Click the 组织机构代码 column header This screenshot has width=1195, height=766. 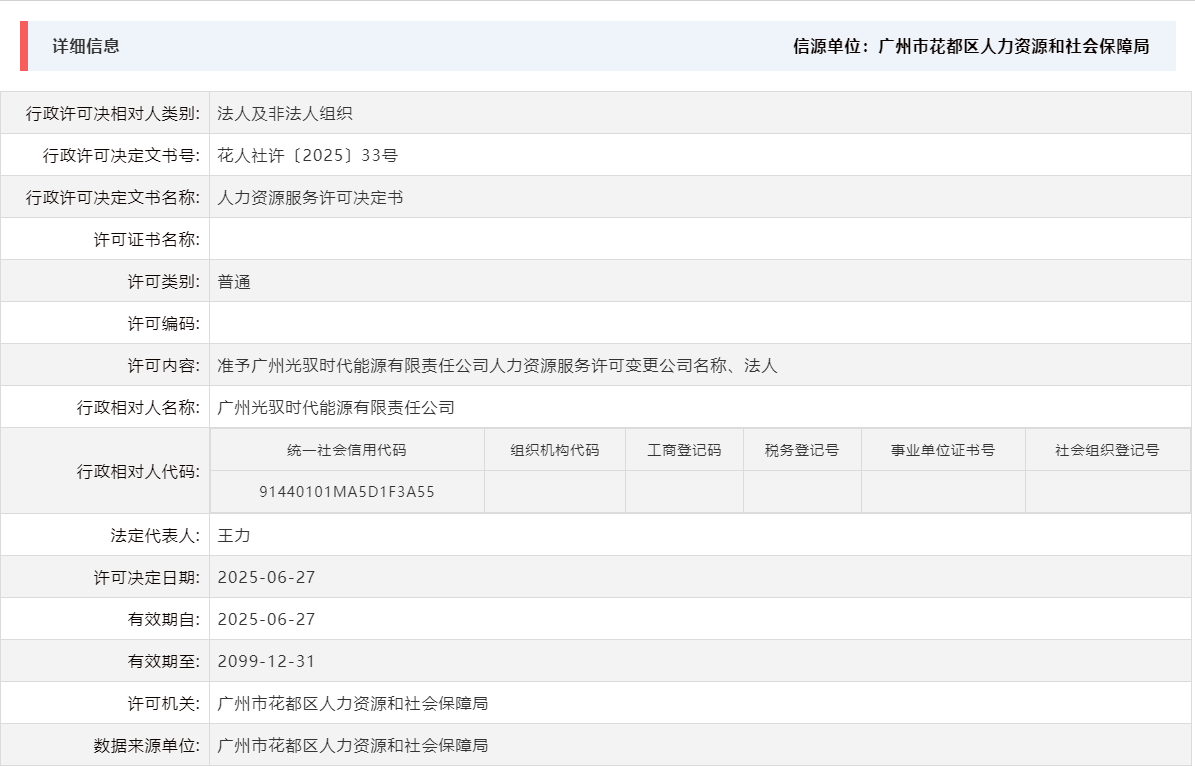tap(554, 449)
